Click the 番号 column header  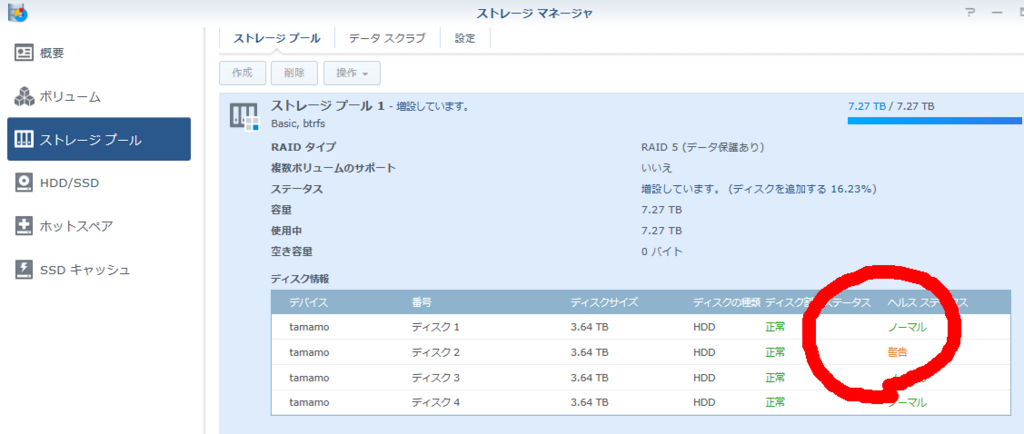[x=421, y=303]
